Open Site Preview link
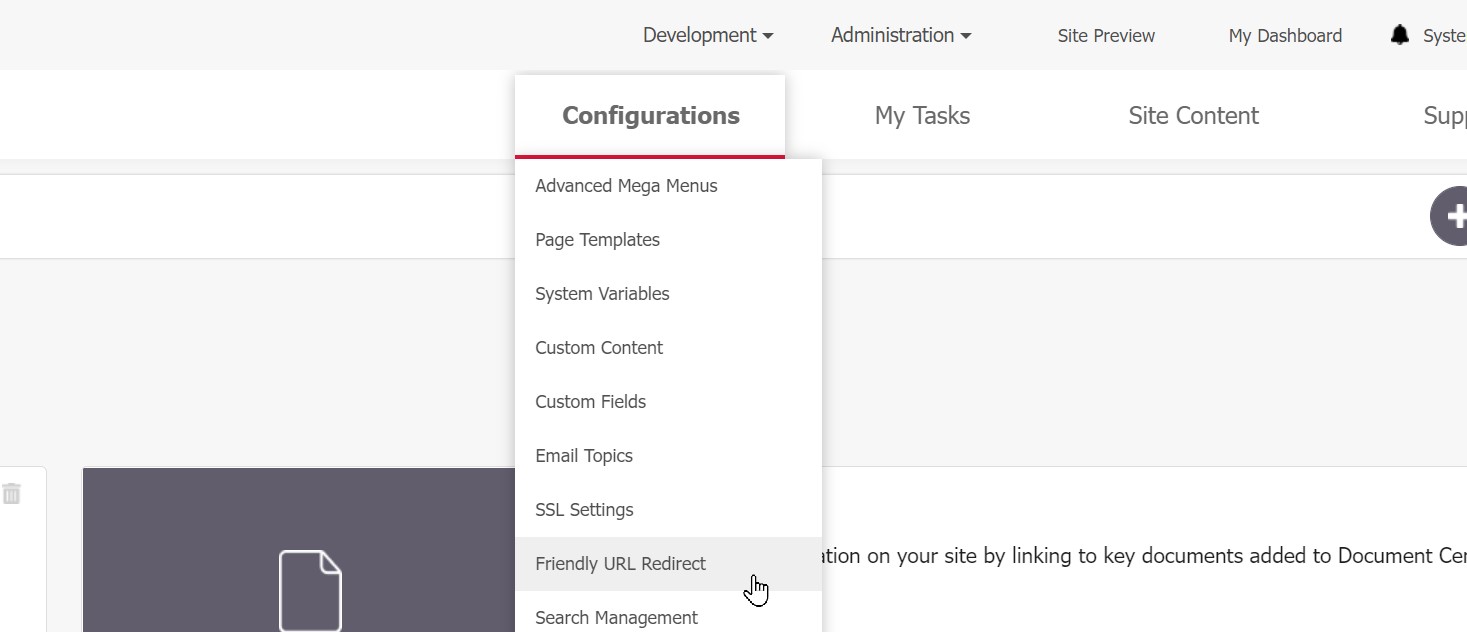 [1106, 36]
